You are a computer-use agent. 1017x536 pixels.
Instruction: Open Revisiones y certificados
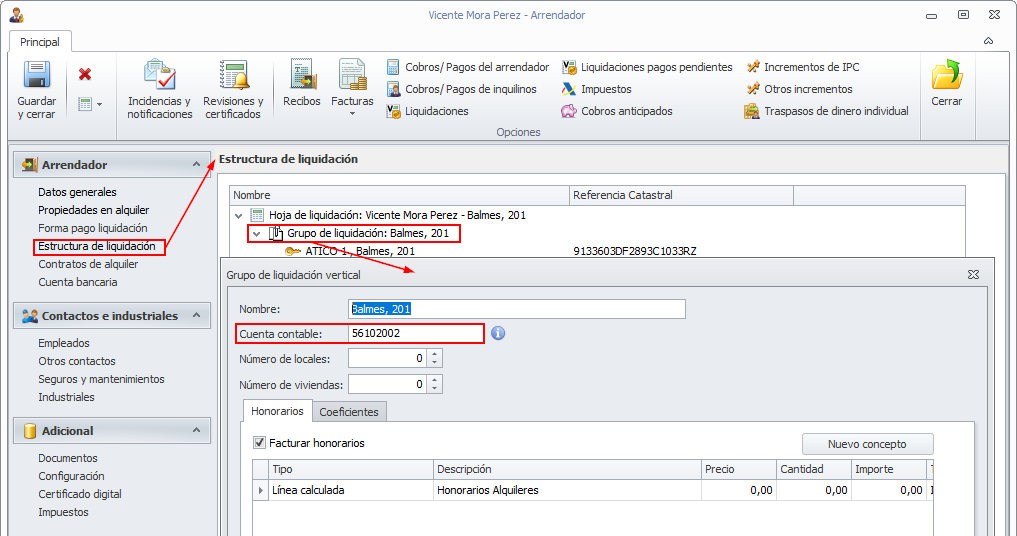(233, 90)
